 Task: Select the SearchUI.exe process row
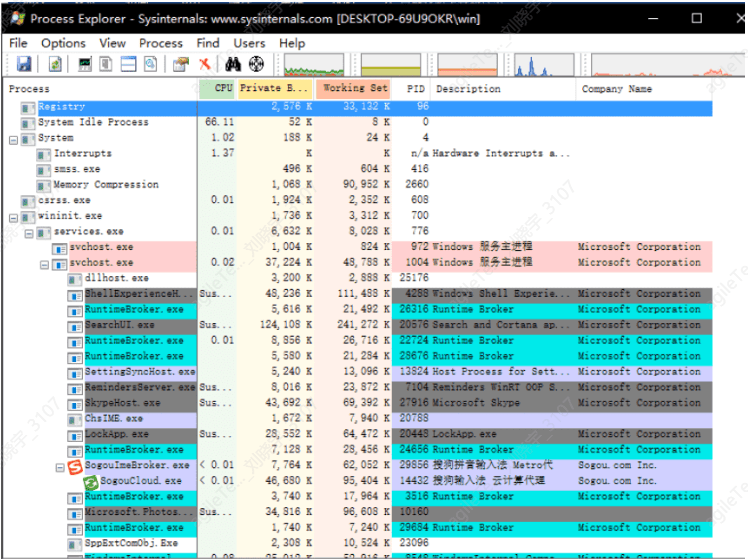point(120,325)
